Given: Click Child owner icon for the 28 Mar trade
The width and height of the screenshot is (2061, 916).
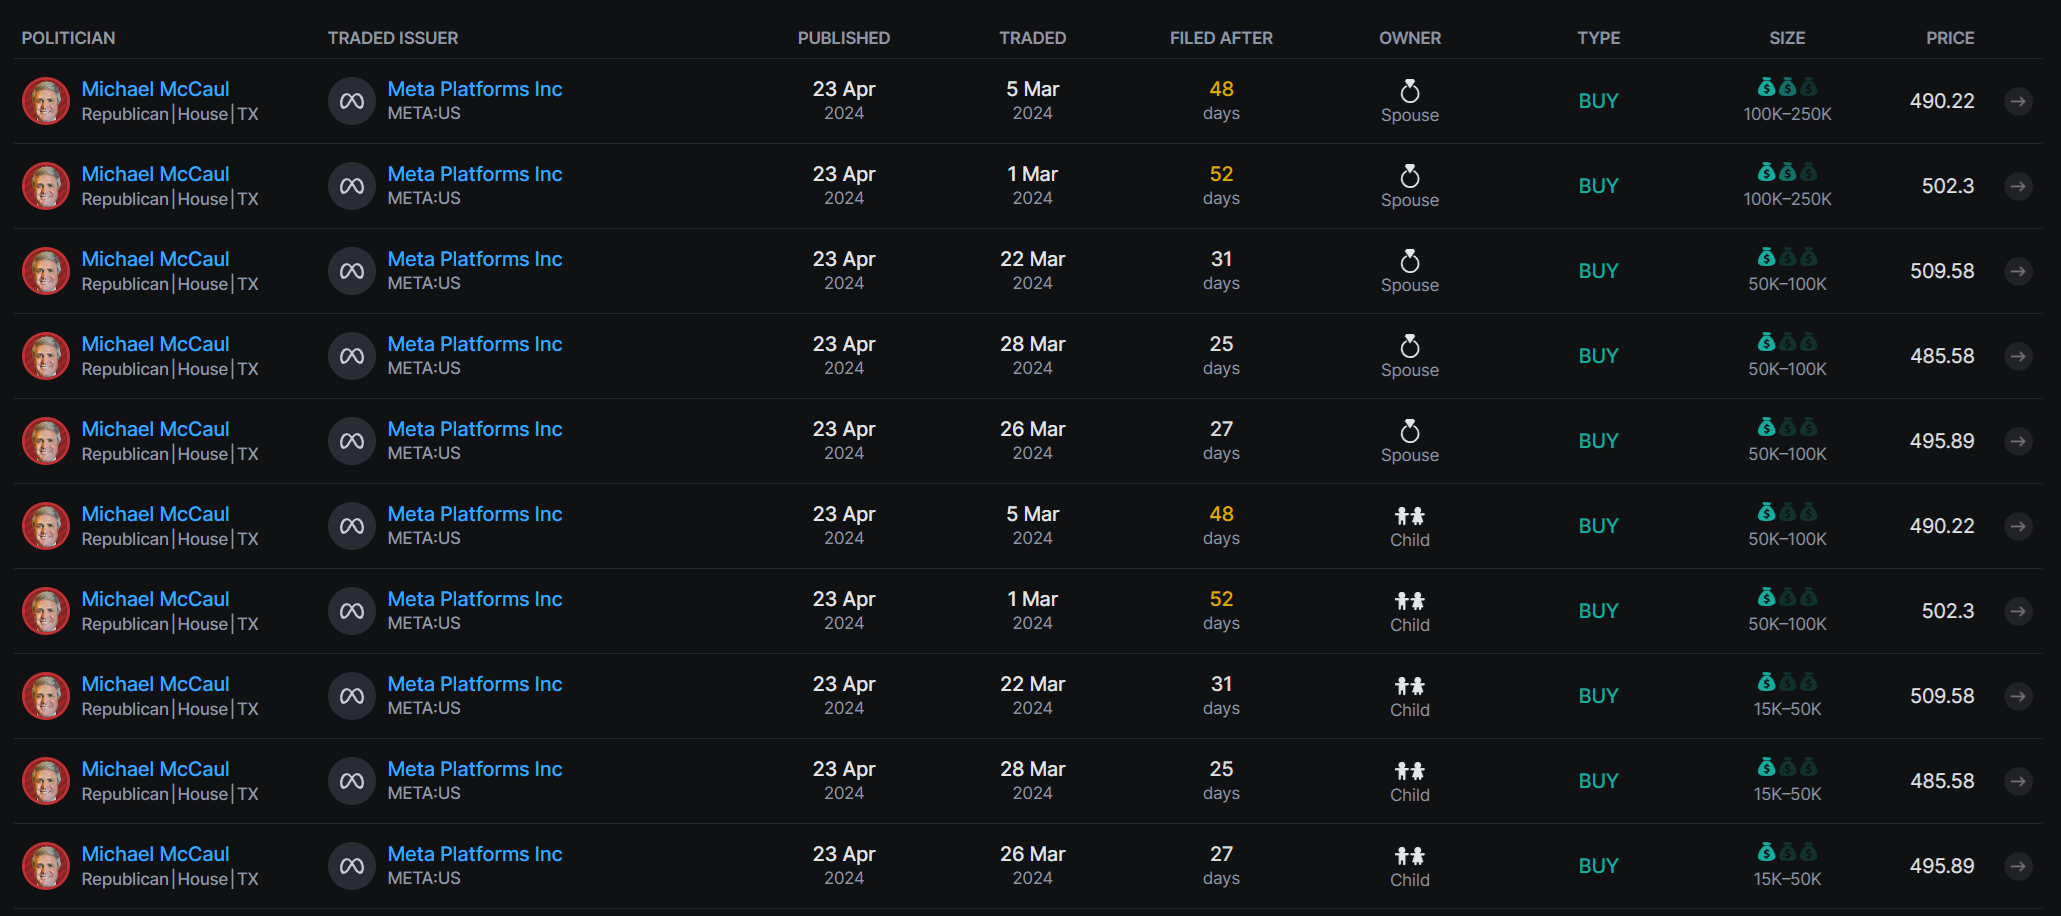Looking at the screenshot, I should click(x=1409, y=771).
